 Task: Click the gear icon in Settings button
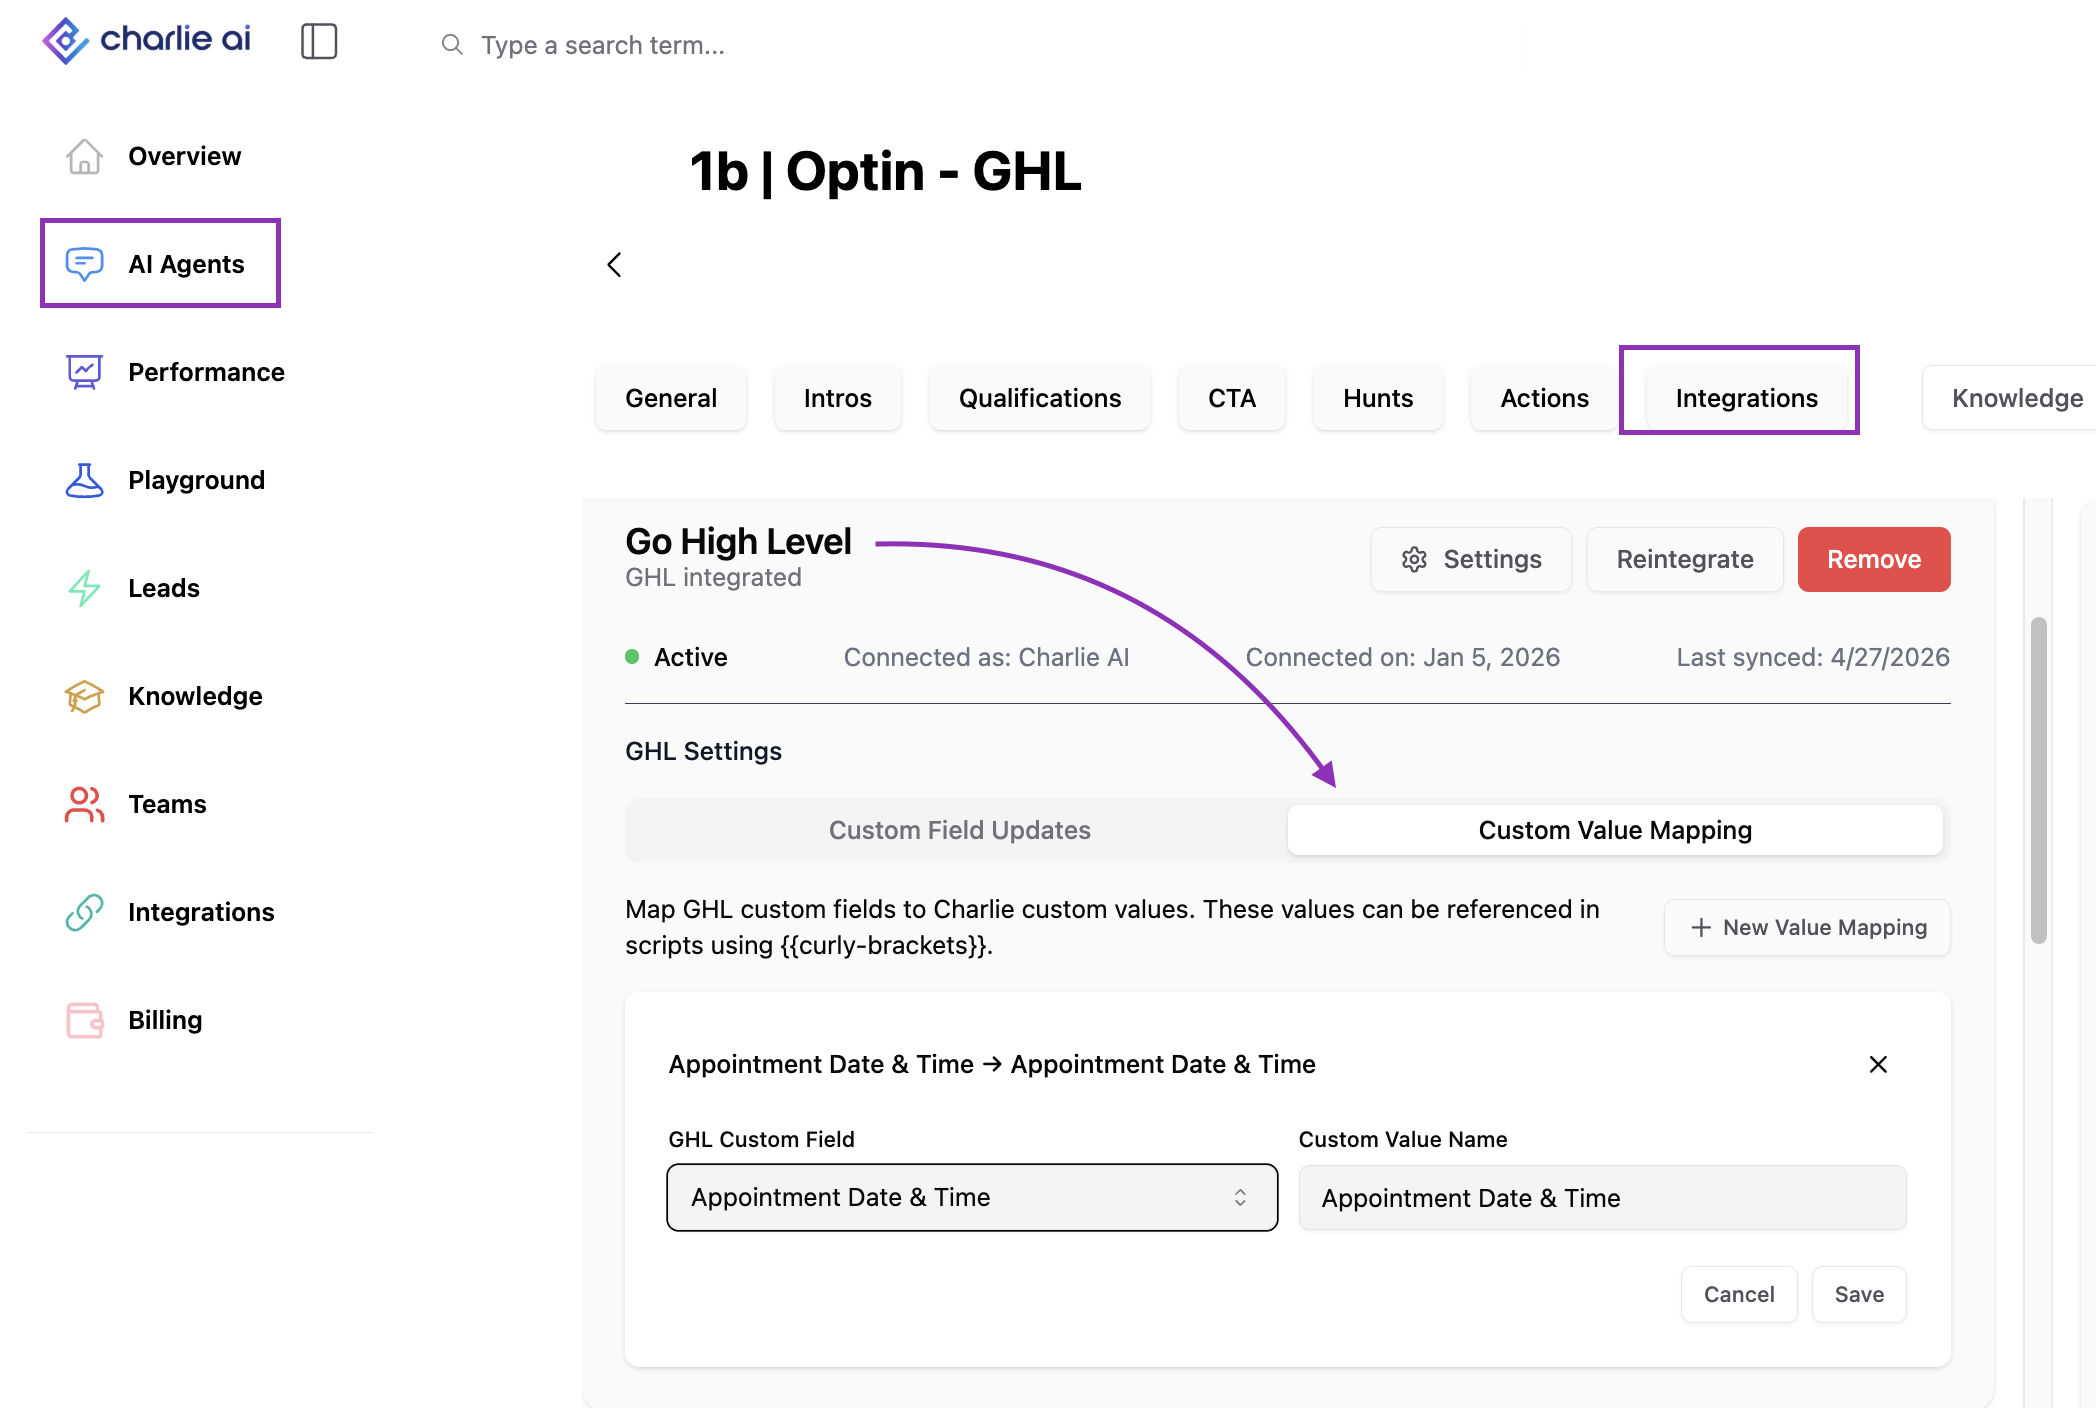[x=1414, y=559]
